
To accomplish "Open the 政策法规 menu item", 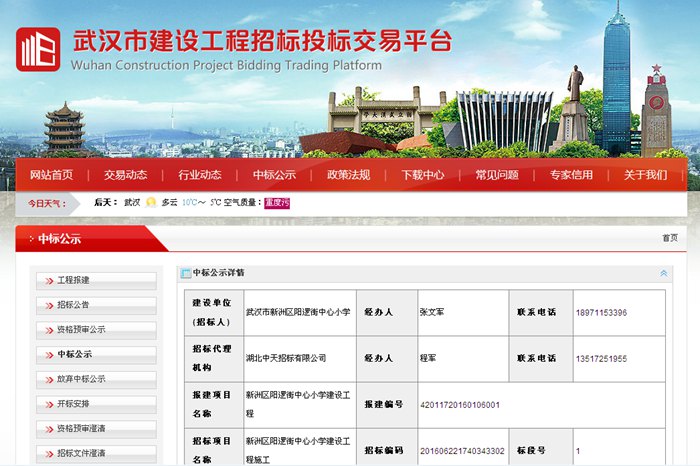I will tap(348, 175).
